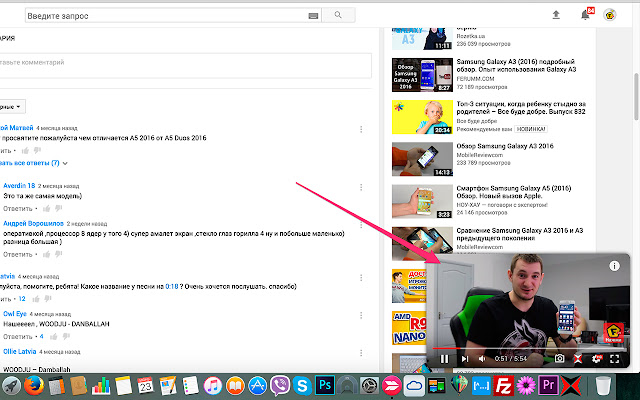Viewport: 640px width, 400px height.
Task: Open the notifications bell
Action: point(585,15)
